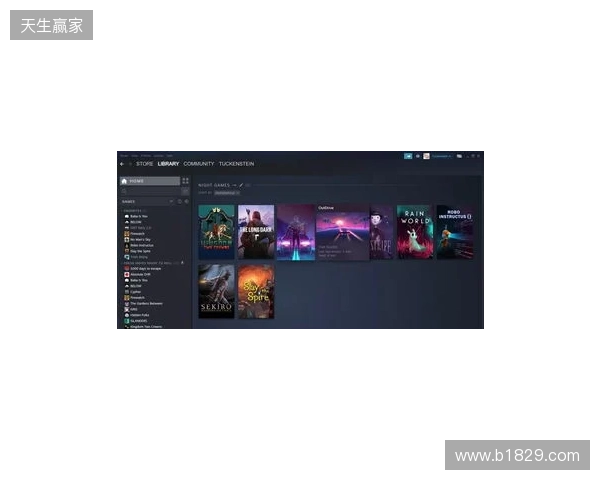The height and width of the screenshot is (480, 600).
Task: Select The Long Dark game cover
Action: tap(256, 232)
